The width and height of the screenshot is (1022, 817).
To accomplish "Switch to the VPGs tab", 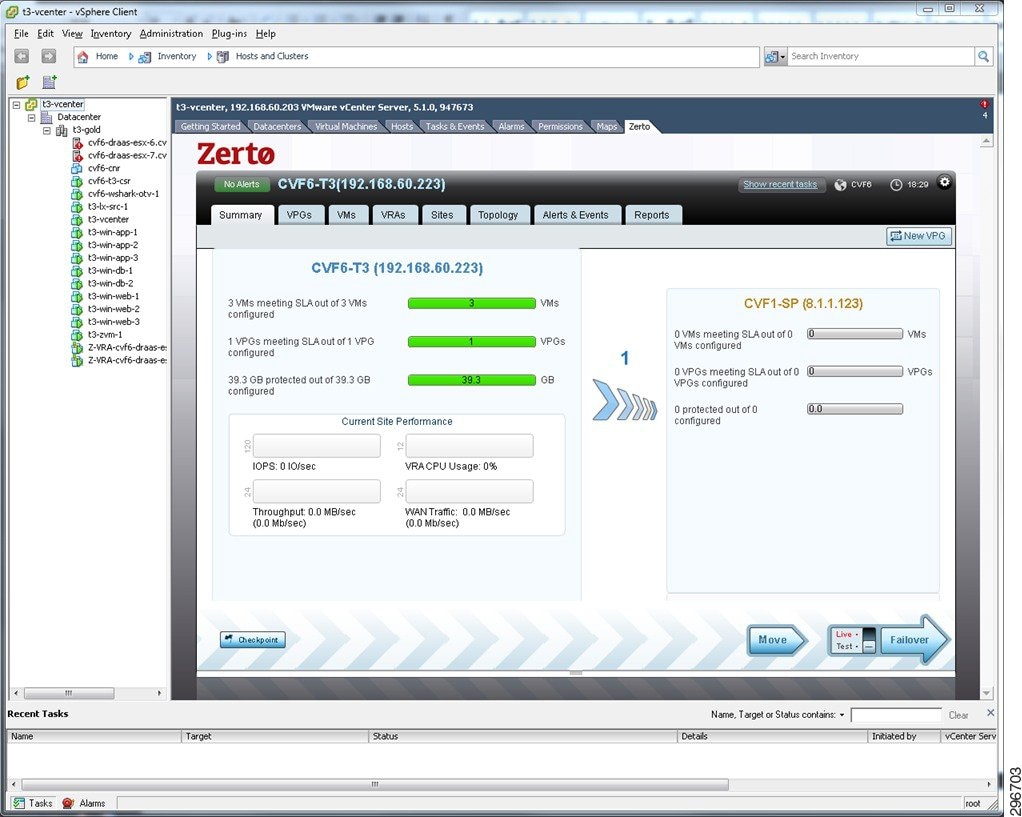I will pyautogui.click(x=299, y=215).
